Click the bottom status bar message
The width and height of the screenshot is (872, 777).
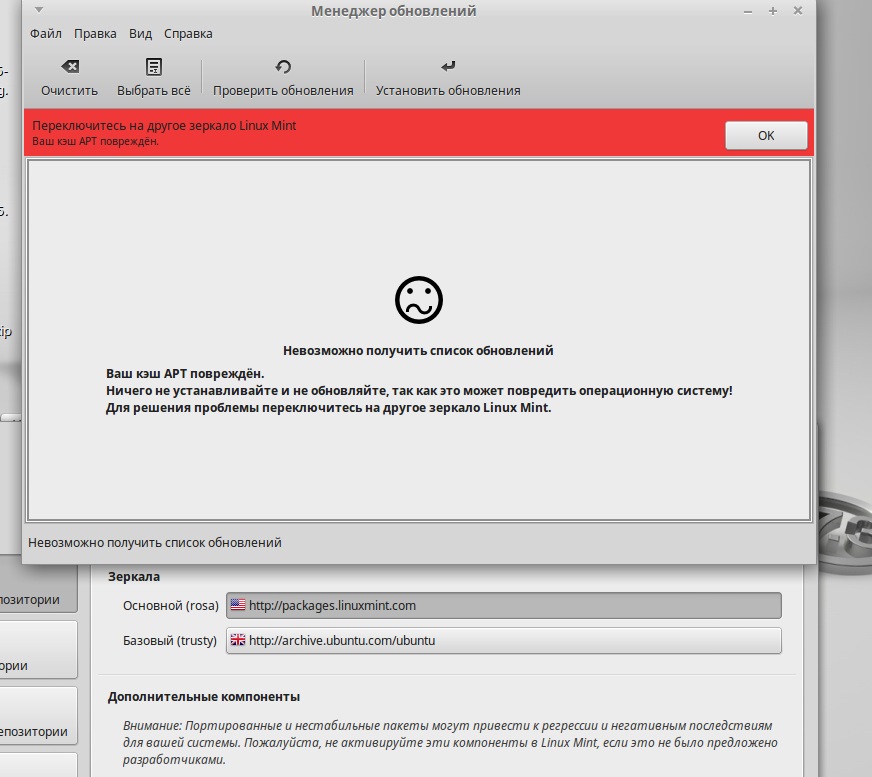click(155, 543)
